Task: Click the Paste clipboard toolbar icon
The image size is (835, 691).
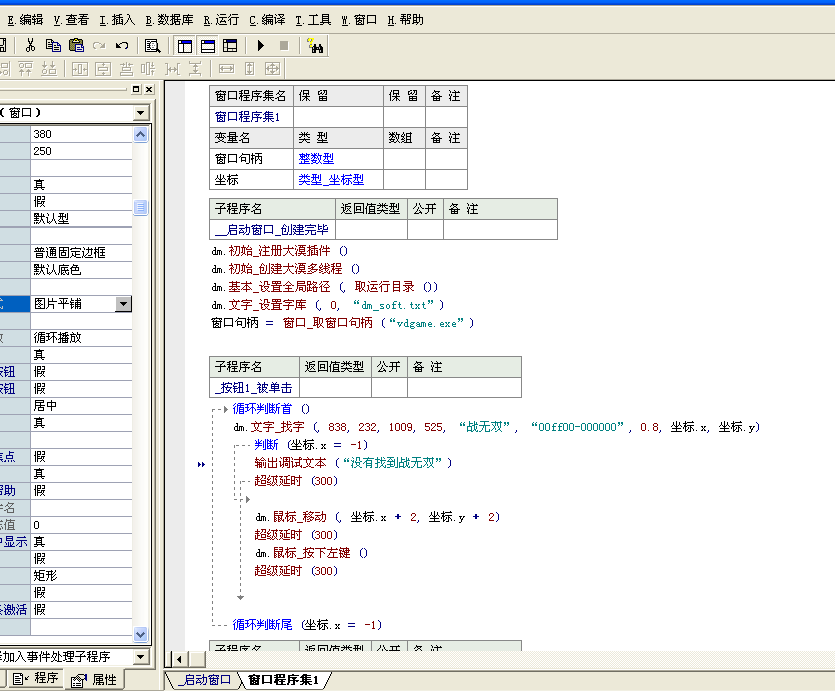Action: point(77,46)
